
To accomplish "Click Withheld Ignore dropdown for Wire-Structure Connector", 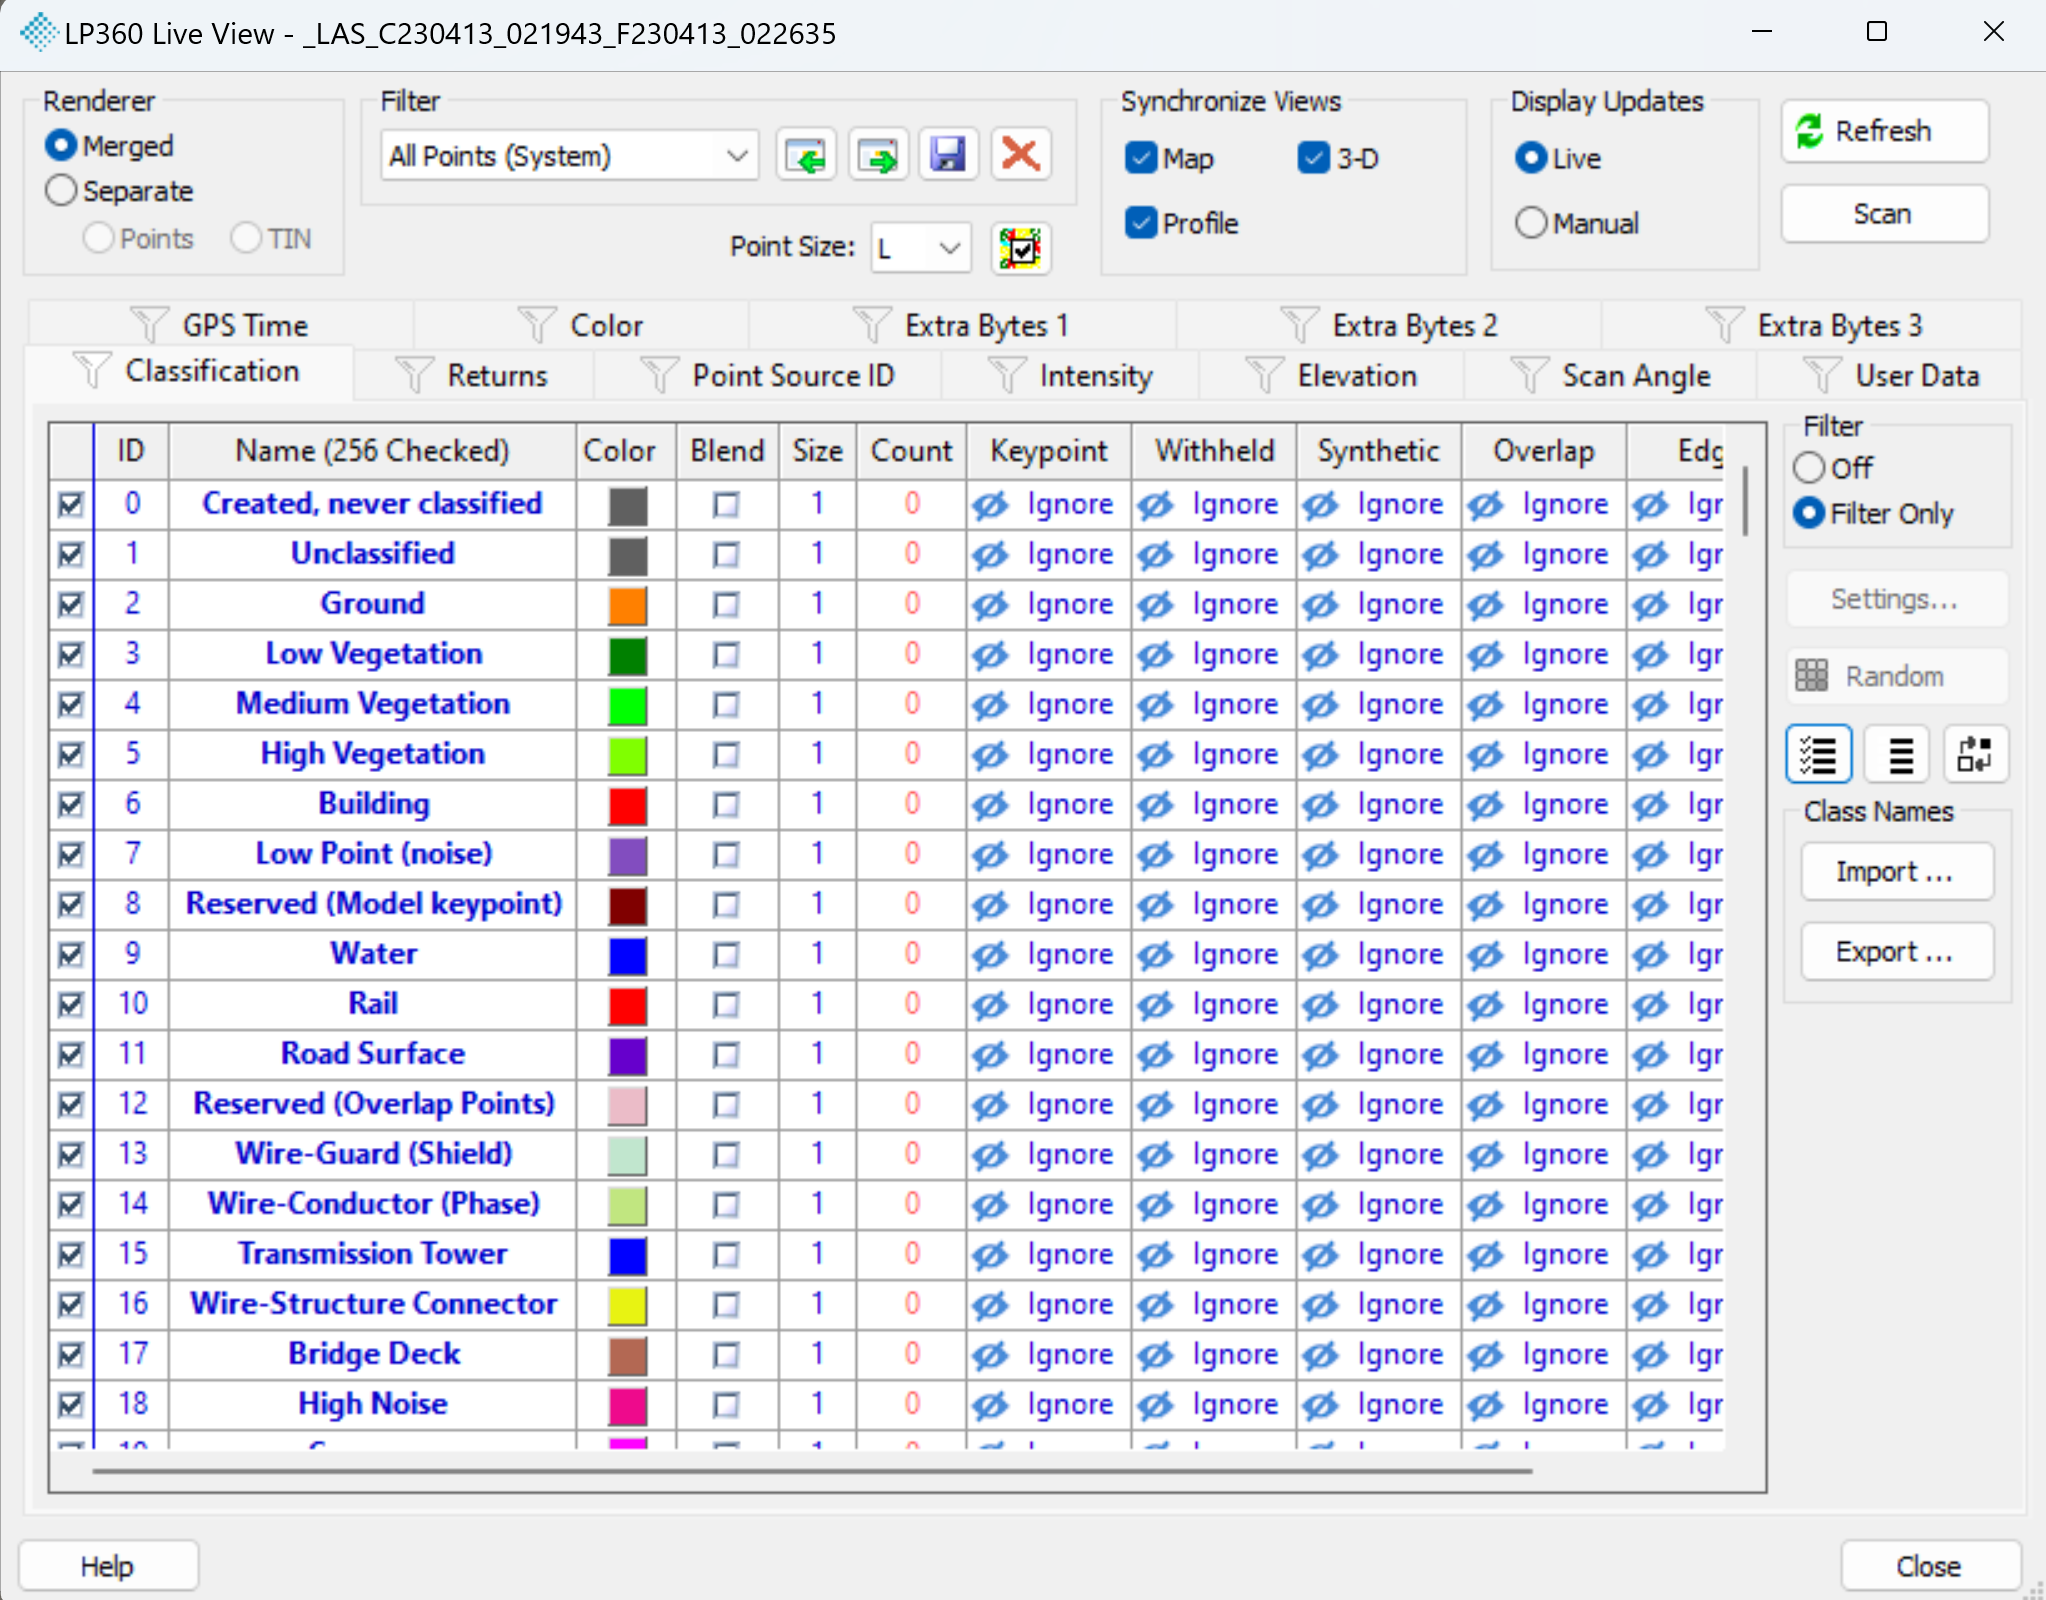I will coord(1213,1304).
